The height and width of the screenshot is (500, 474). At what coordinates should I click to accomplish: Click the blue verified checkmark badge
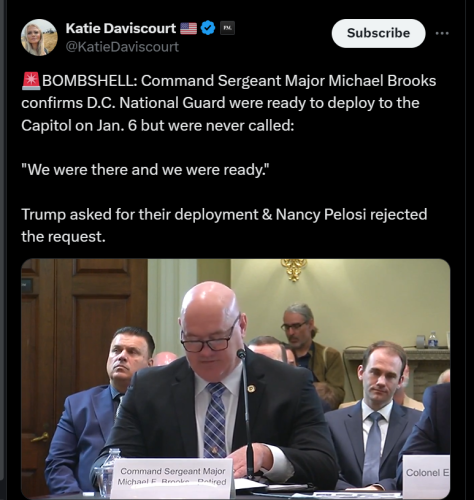click(208, 28)
